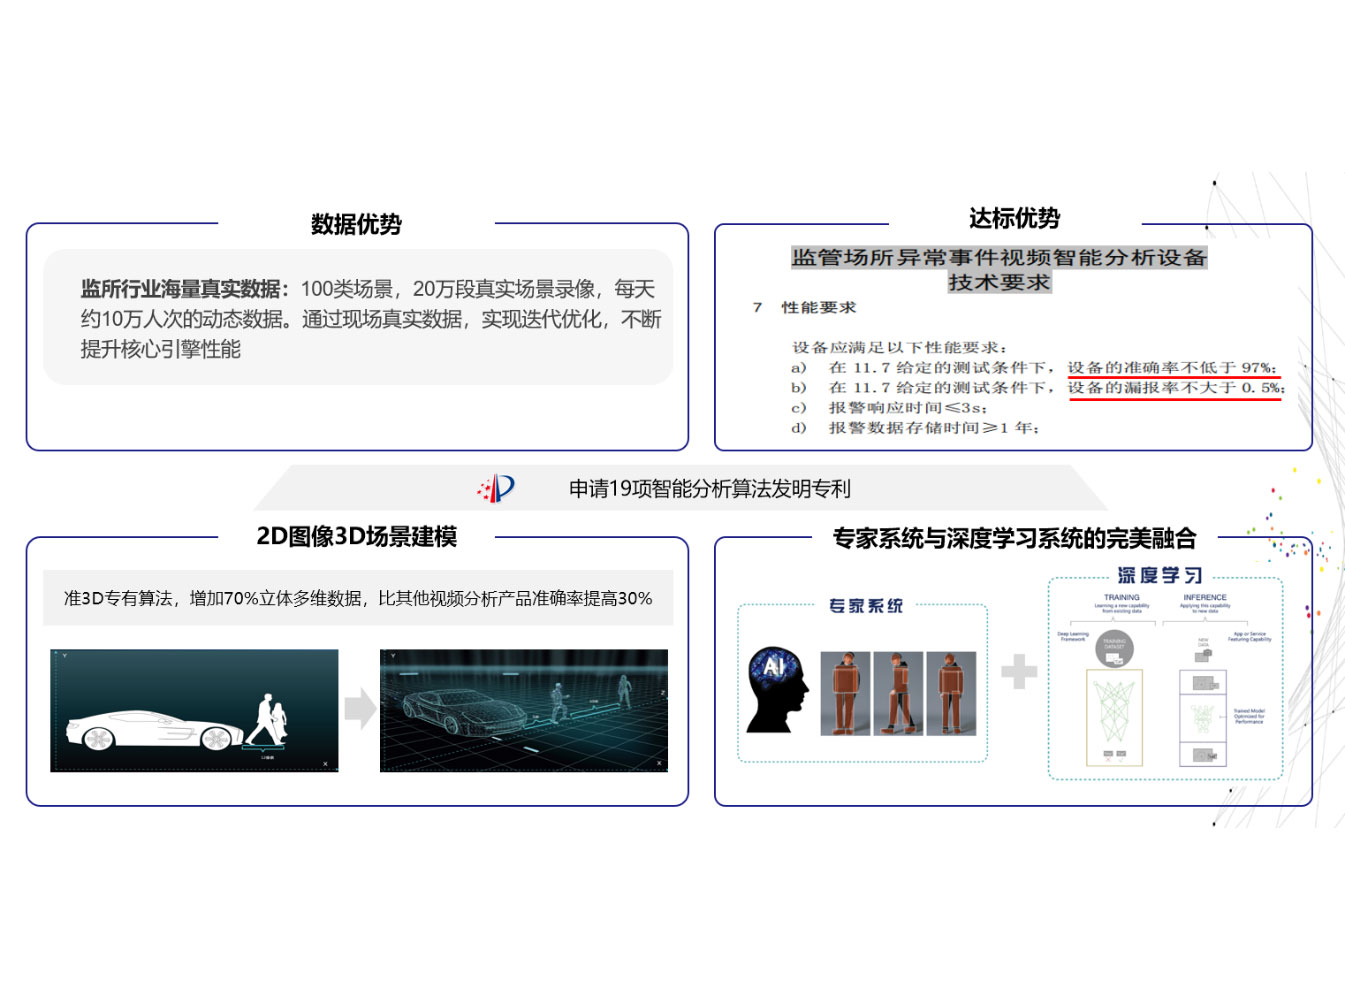Click the underlined 设备的准确率不低于97% text
The image size is (1345, 1000).
(1172, 368)
